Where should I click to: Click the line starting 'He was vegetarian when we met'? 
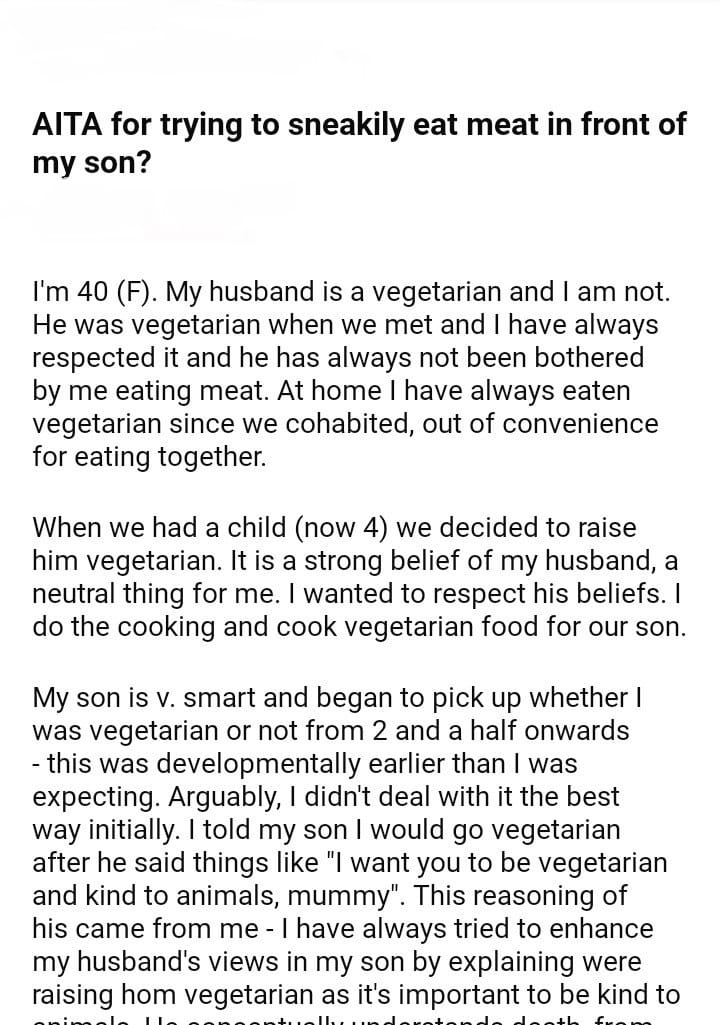345,325
